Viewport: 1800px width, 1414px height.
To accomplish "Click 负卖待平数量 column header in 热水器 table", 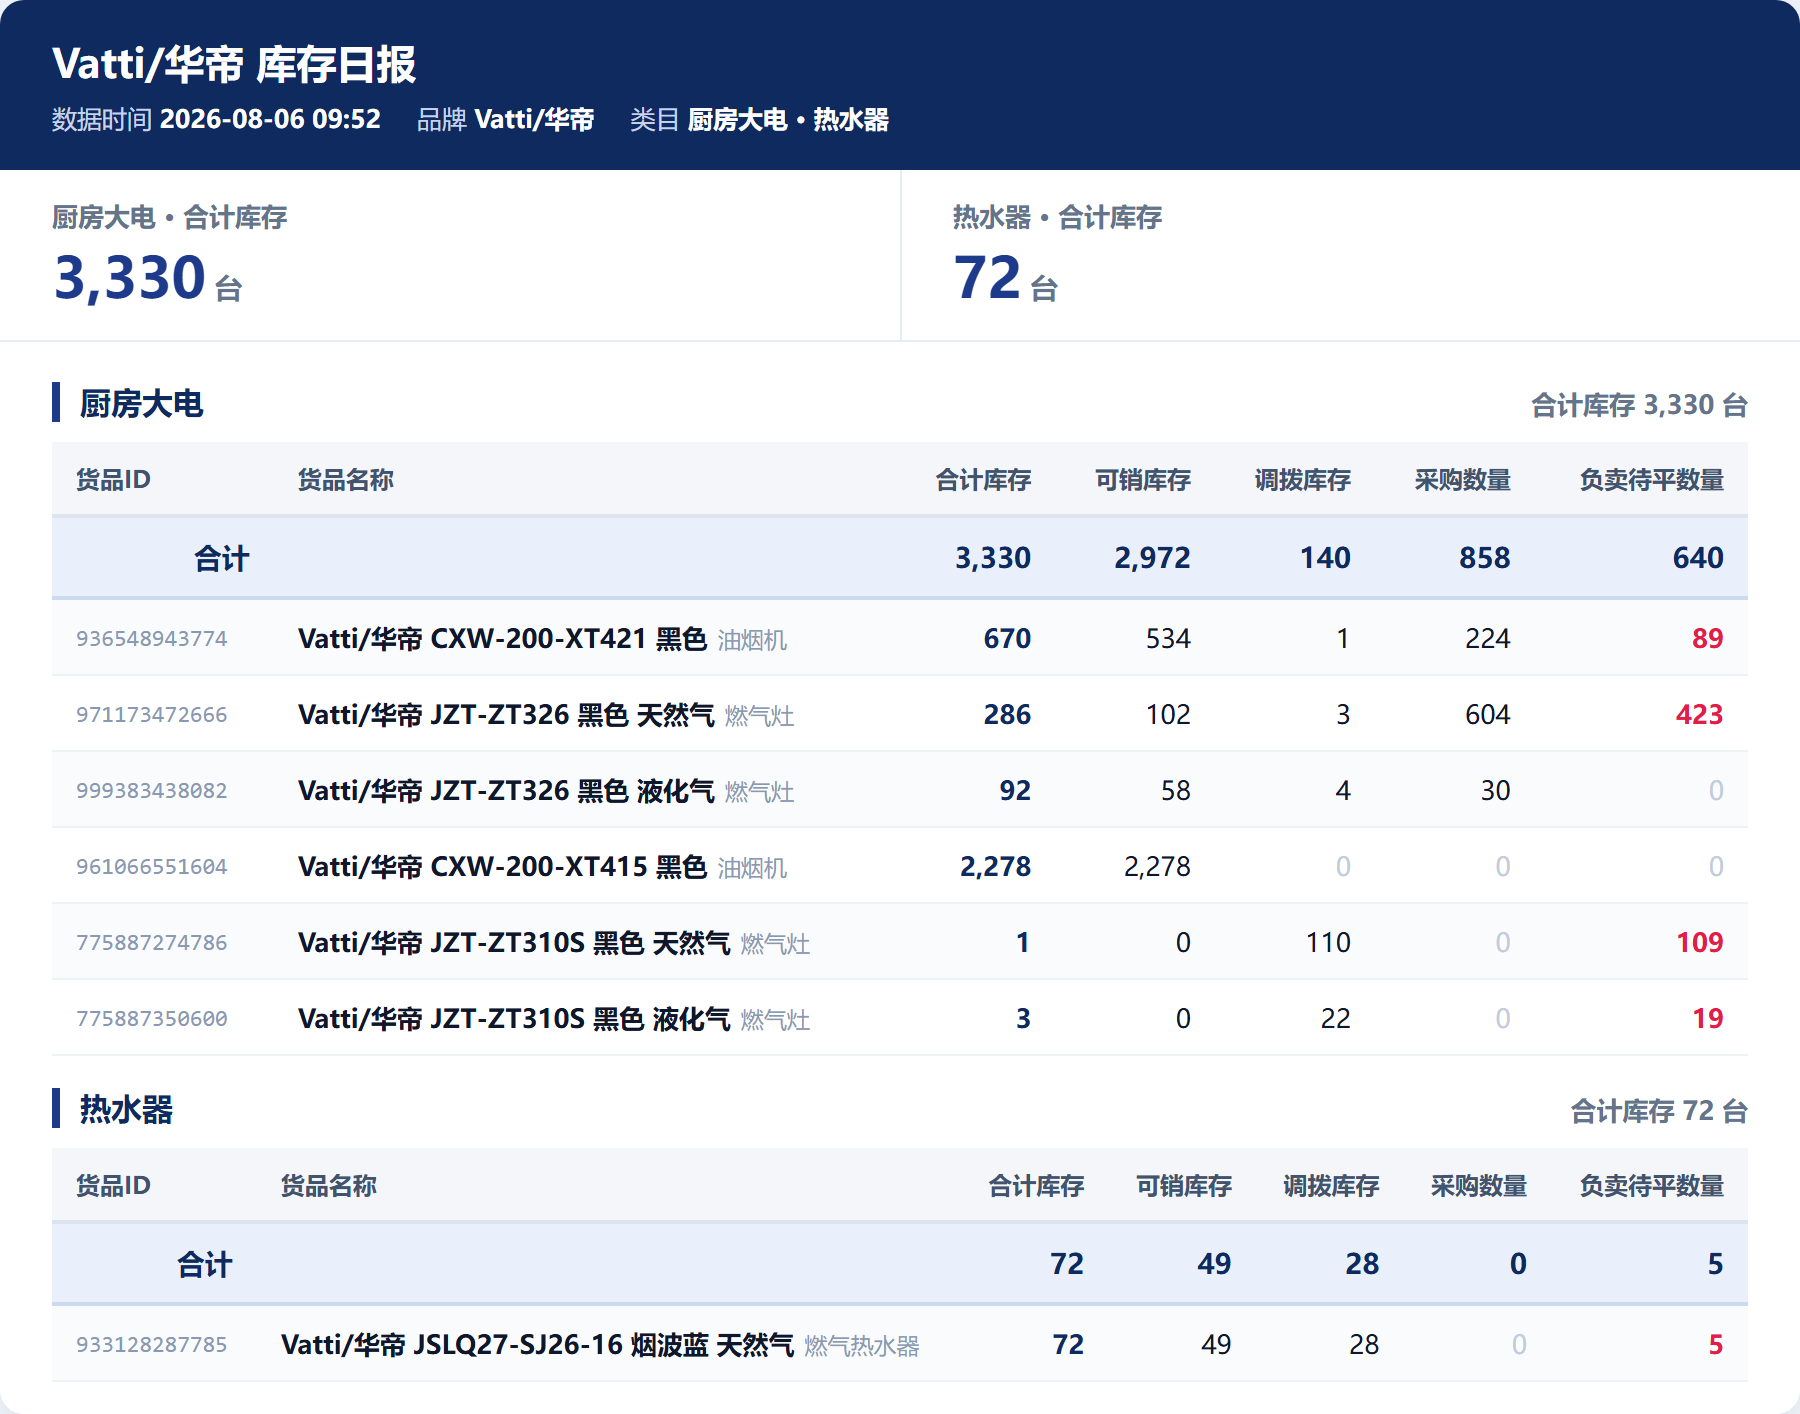I will coord(1651,1186).
